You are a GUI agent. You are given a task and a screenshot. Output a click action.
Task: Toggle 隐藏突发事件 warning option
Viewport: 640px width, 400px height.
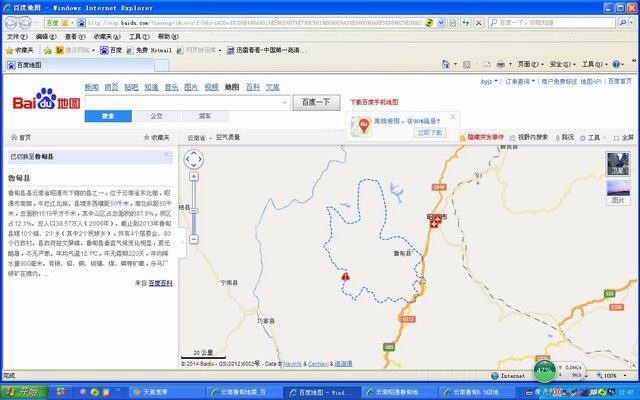coord(481,138)
